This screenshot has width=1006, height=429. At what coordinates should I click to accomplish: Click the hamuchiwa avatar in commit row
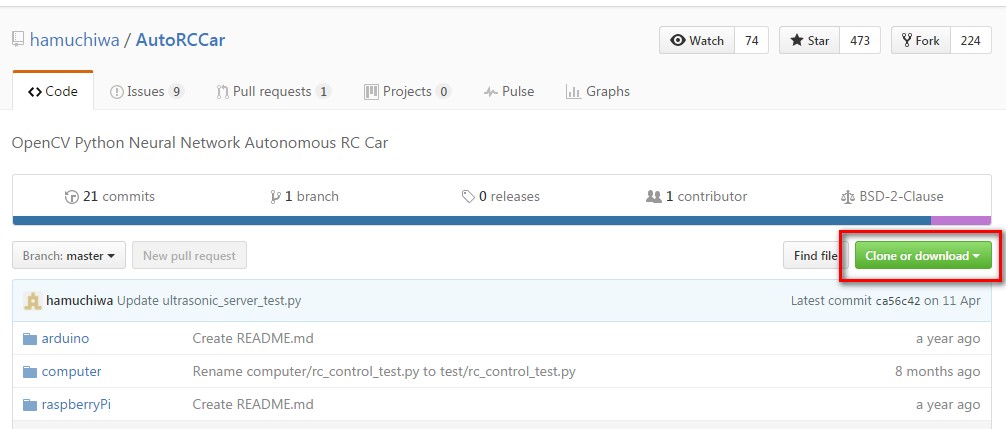[x=33, y=300]
